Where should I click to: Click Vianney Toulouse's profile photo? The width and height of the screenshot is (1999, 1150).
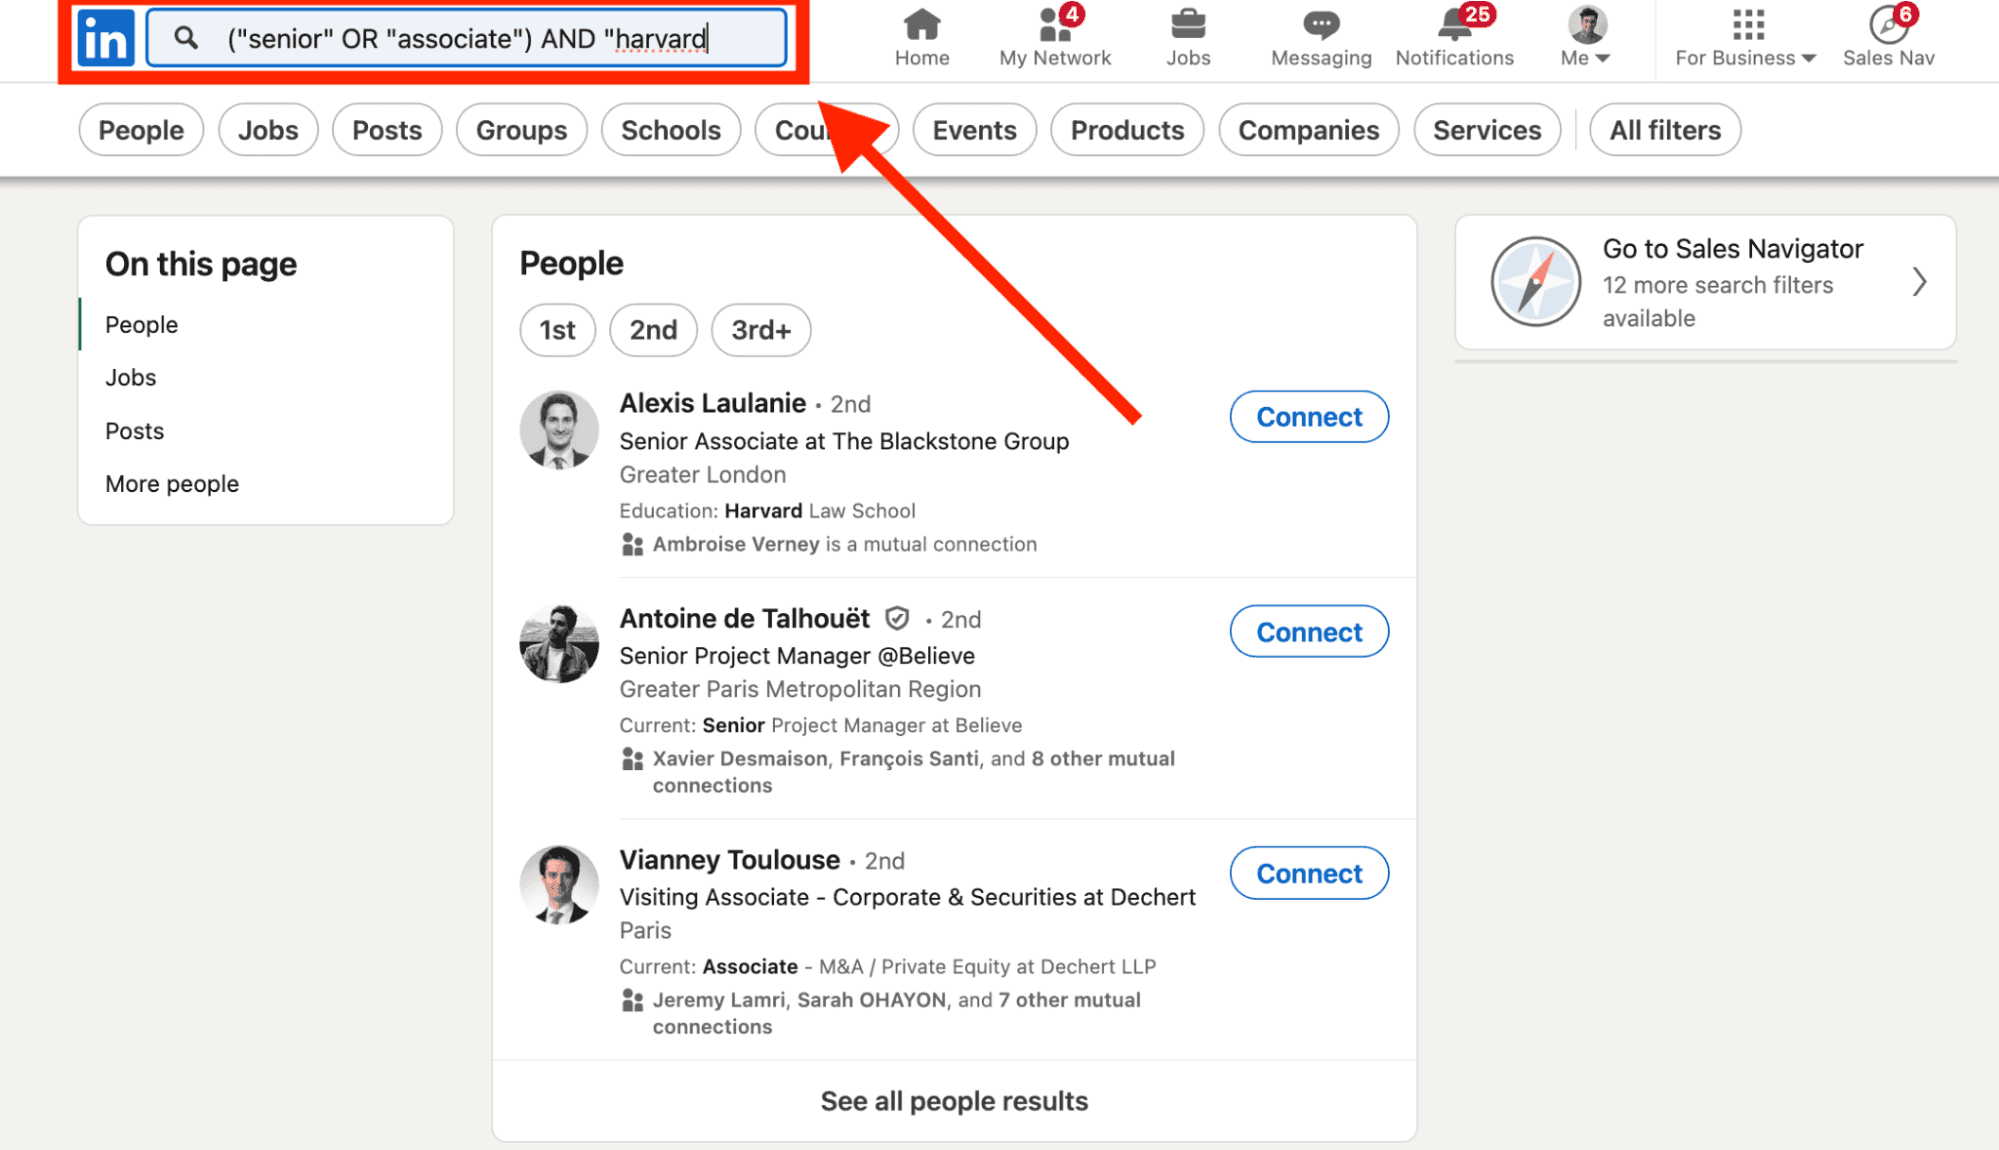click(x=559, y=885)
